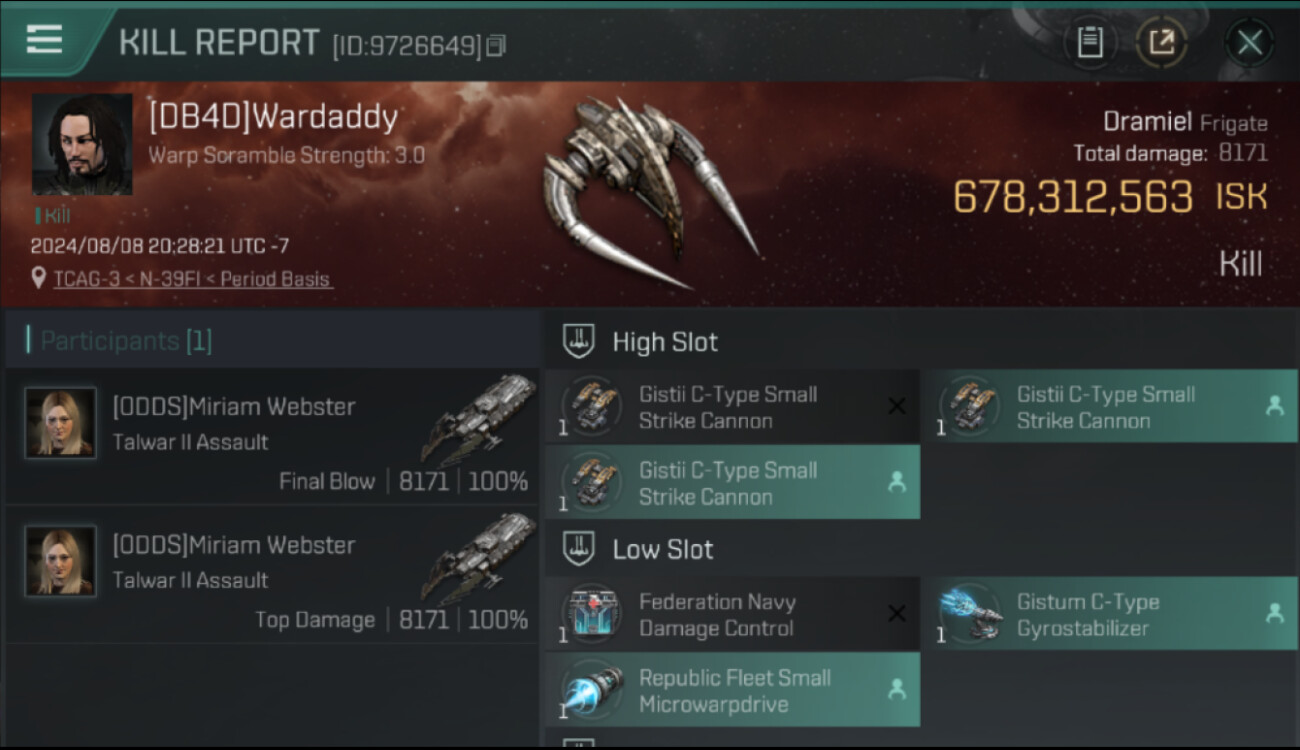Screen dimensions: 1300x750
Task: Select the Gistum C-Type Gyrostabilizer icon
Action: tap(970, 613)
